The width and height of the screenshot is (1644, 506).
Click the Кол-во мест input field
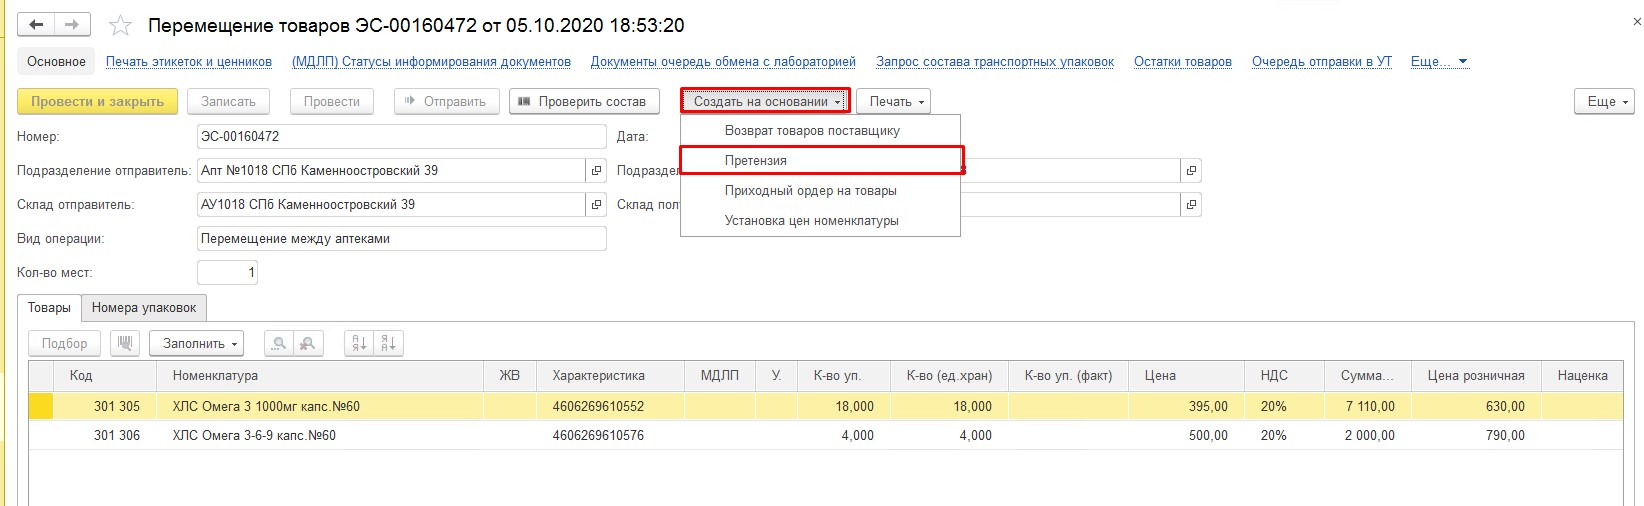[x=227, y=272]
